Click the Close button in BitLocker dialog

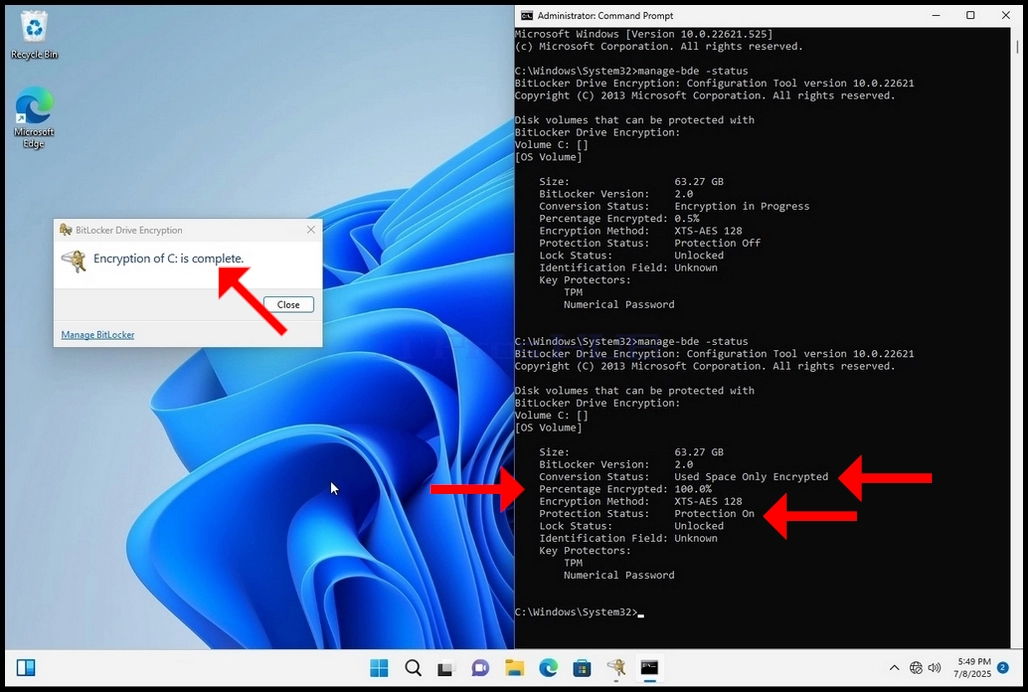288,305
